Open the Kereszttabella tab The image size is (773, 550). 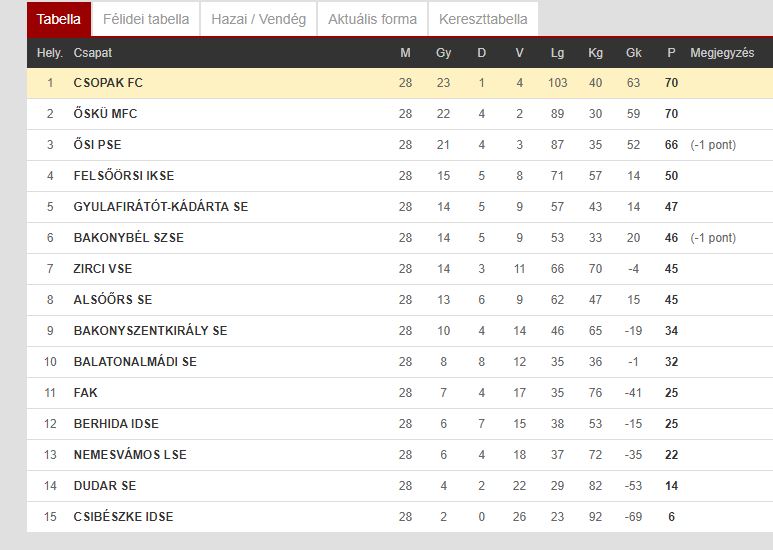click(x=483, y=19)
